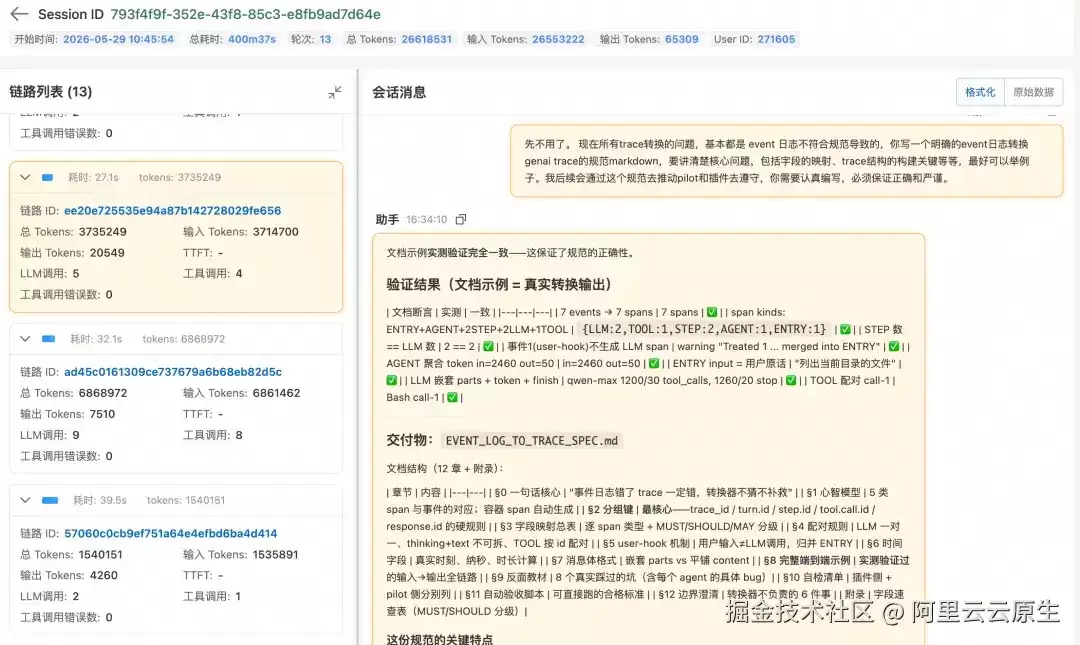Click blue bar icon of 39.5s trace

click(x=50, y=500)
